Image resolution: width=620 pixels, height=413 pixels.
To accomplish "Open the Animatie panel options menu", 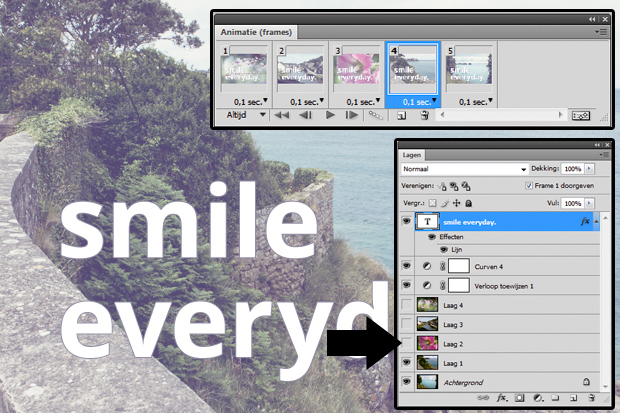I will (601, 32).
